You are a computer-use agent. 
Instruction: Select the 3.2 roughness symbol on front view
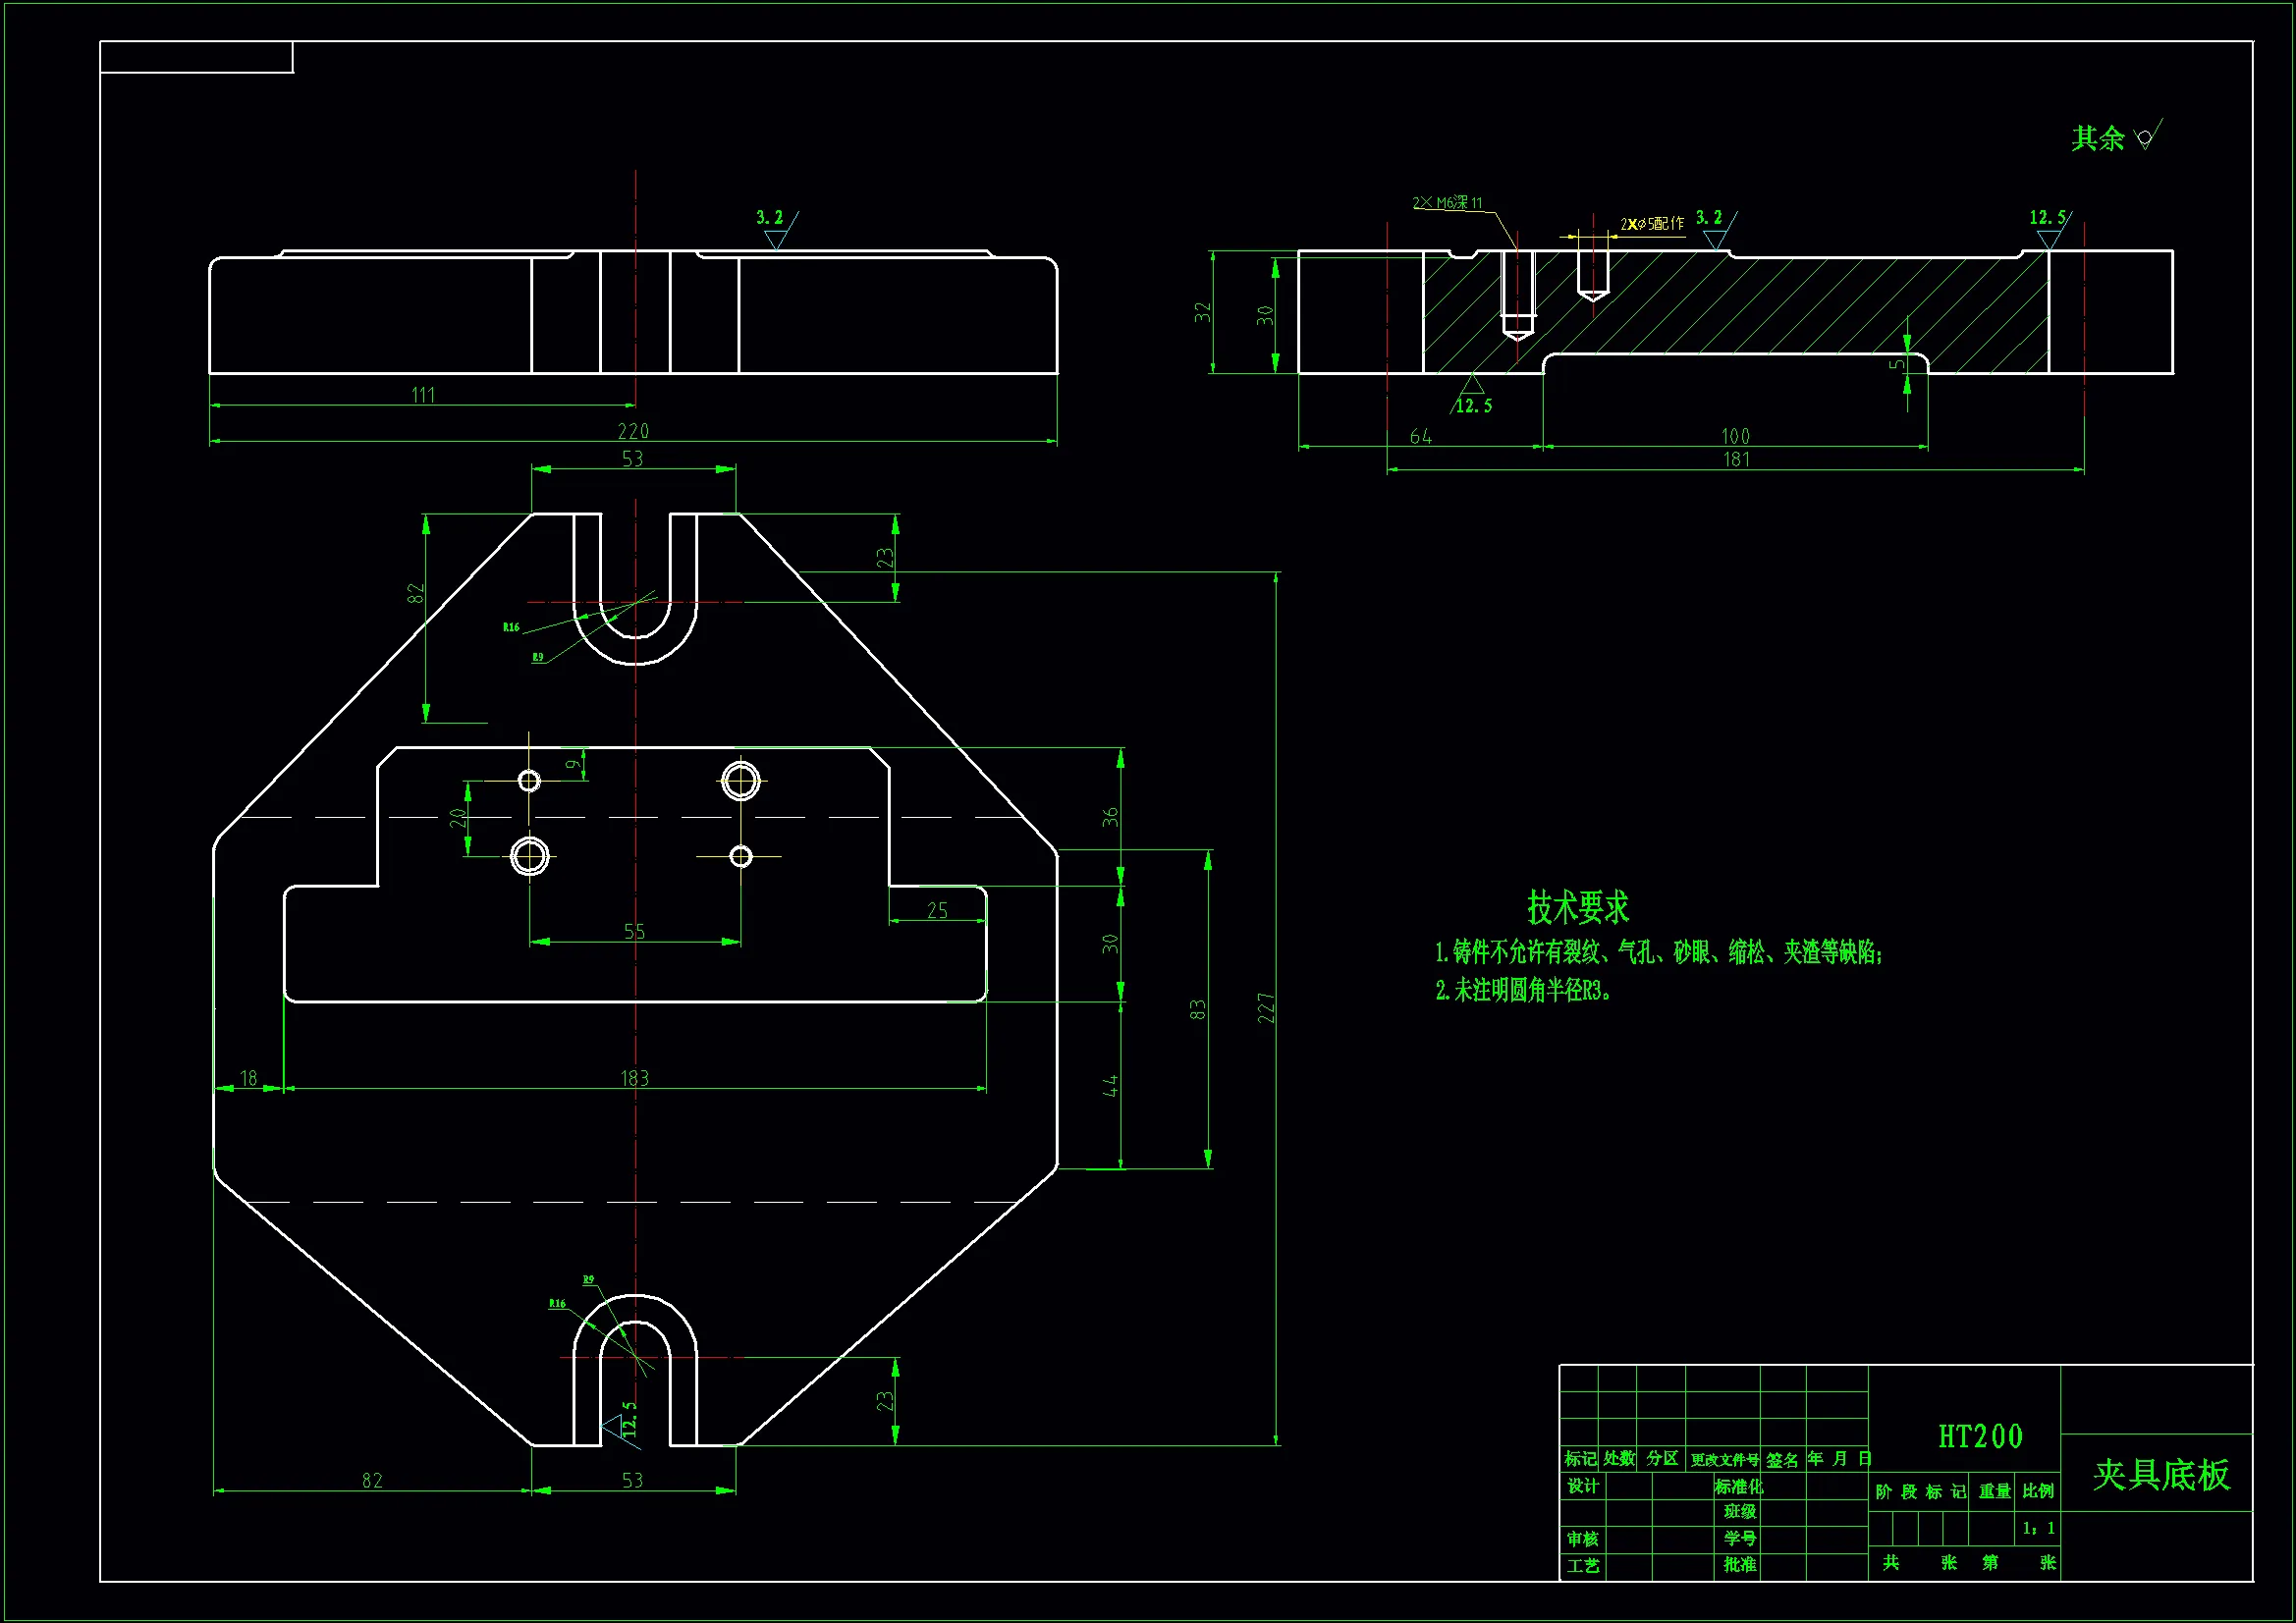coord(775,230)
